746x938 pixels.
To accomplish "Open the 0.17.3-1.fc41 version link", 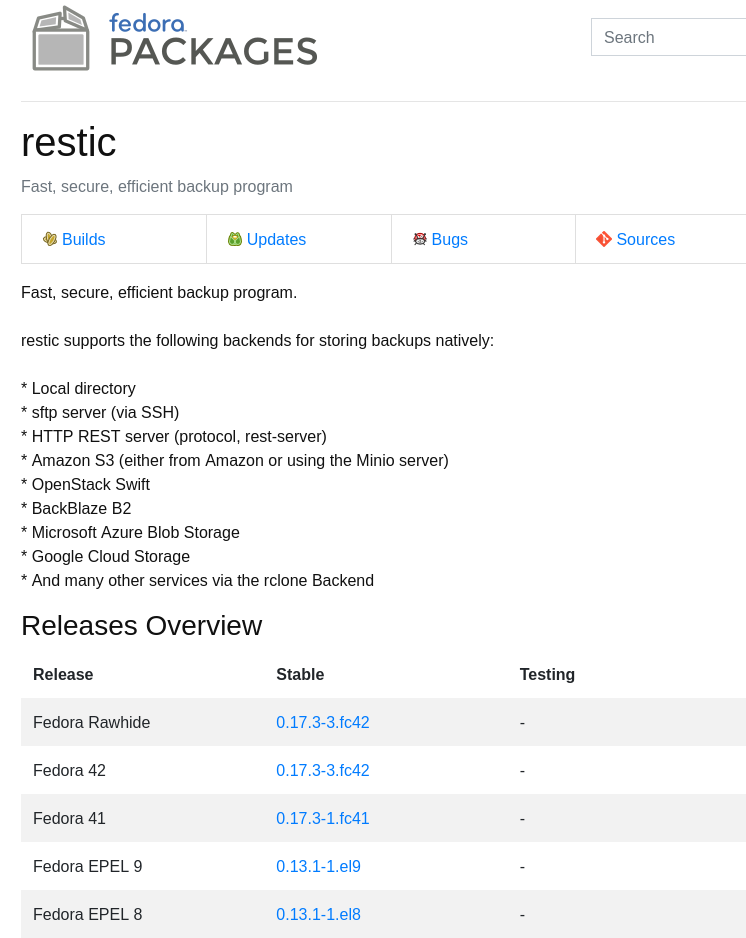I will [x=322, y=818].
